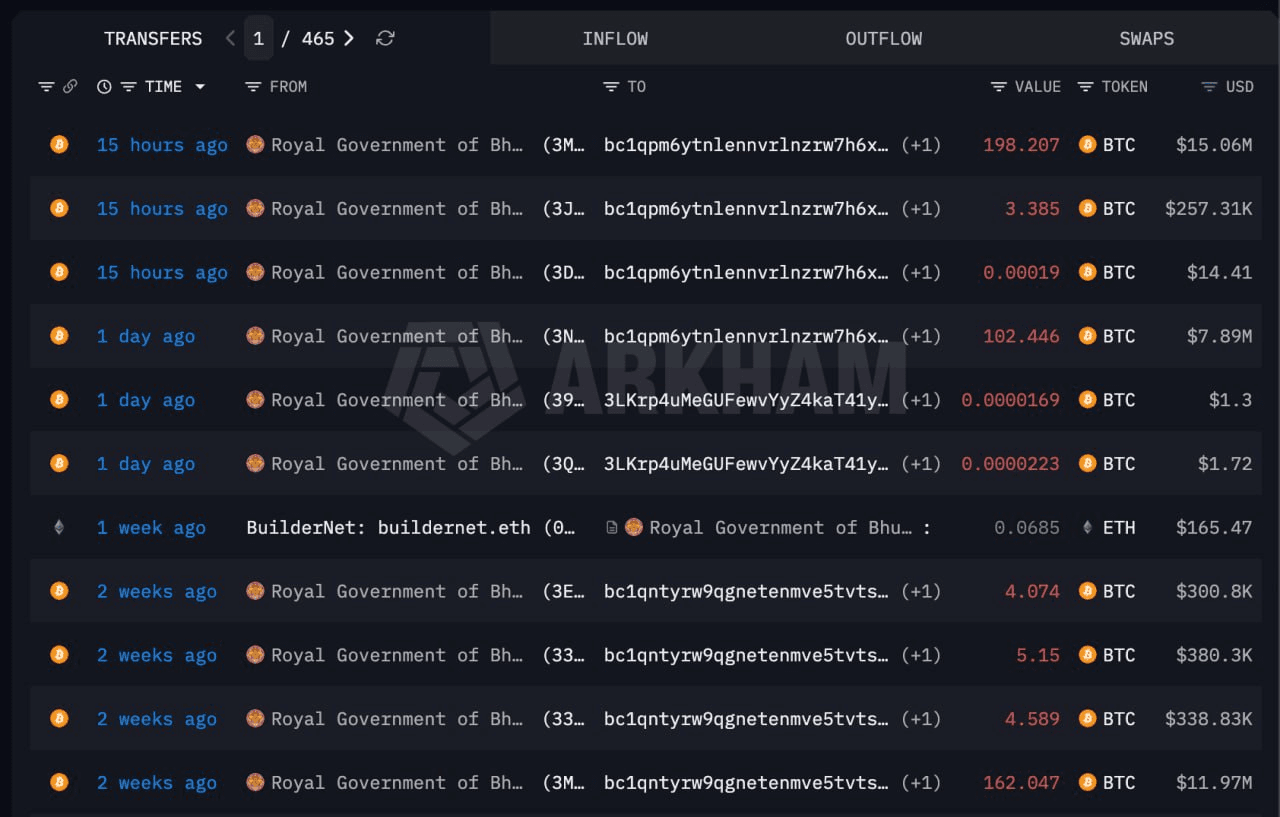
Task: Click the ETH token label
Action: click(x=1119, y=528)
